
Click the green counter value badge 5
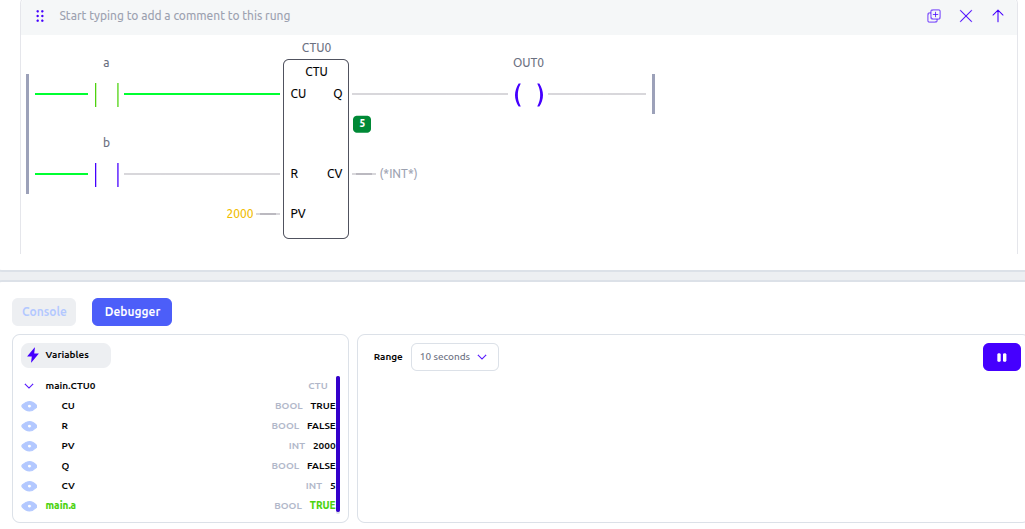361,124
